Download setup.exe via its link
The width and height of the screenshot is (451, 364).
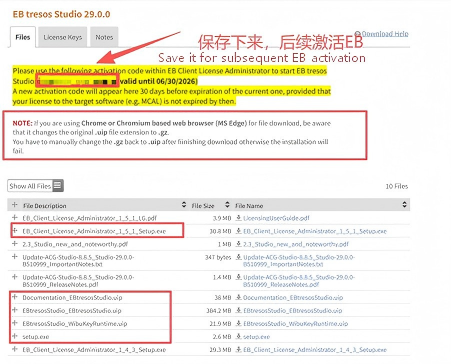(x=256, y=337)
